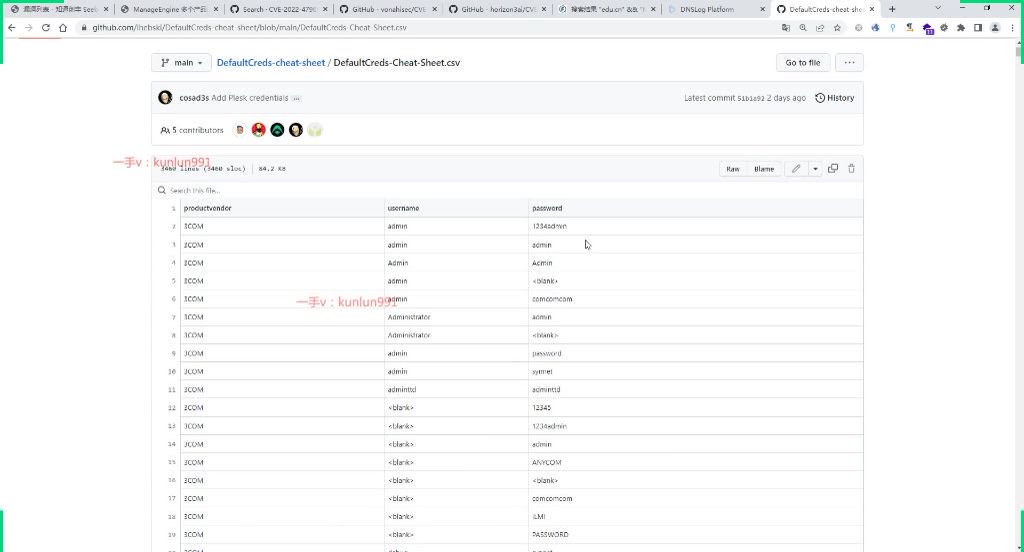Image resolution: width=1024 pixels, height=552 pixels.
Task: Open a new browser tab
Action: [892, 9]
